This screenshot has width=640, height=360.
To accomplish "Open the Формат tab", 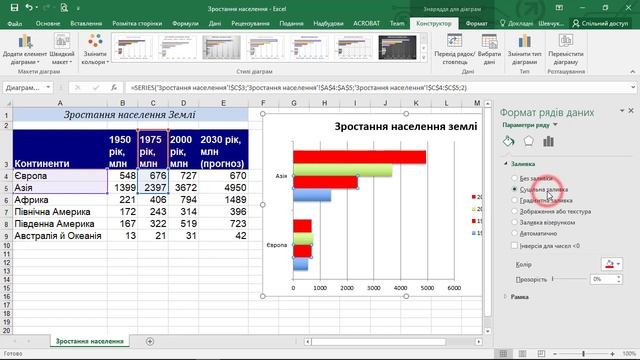I will [476, 24].
